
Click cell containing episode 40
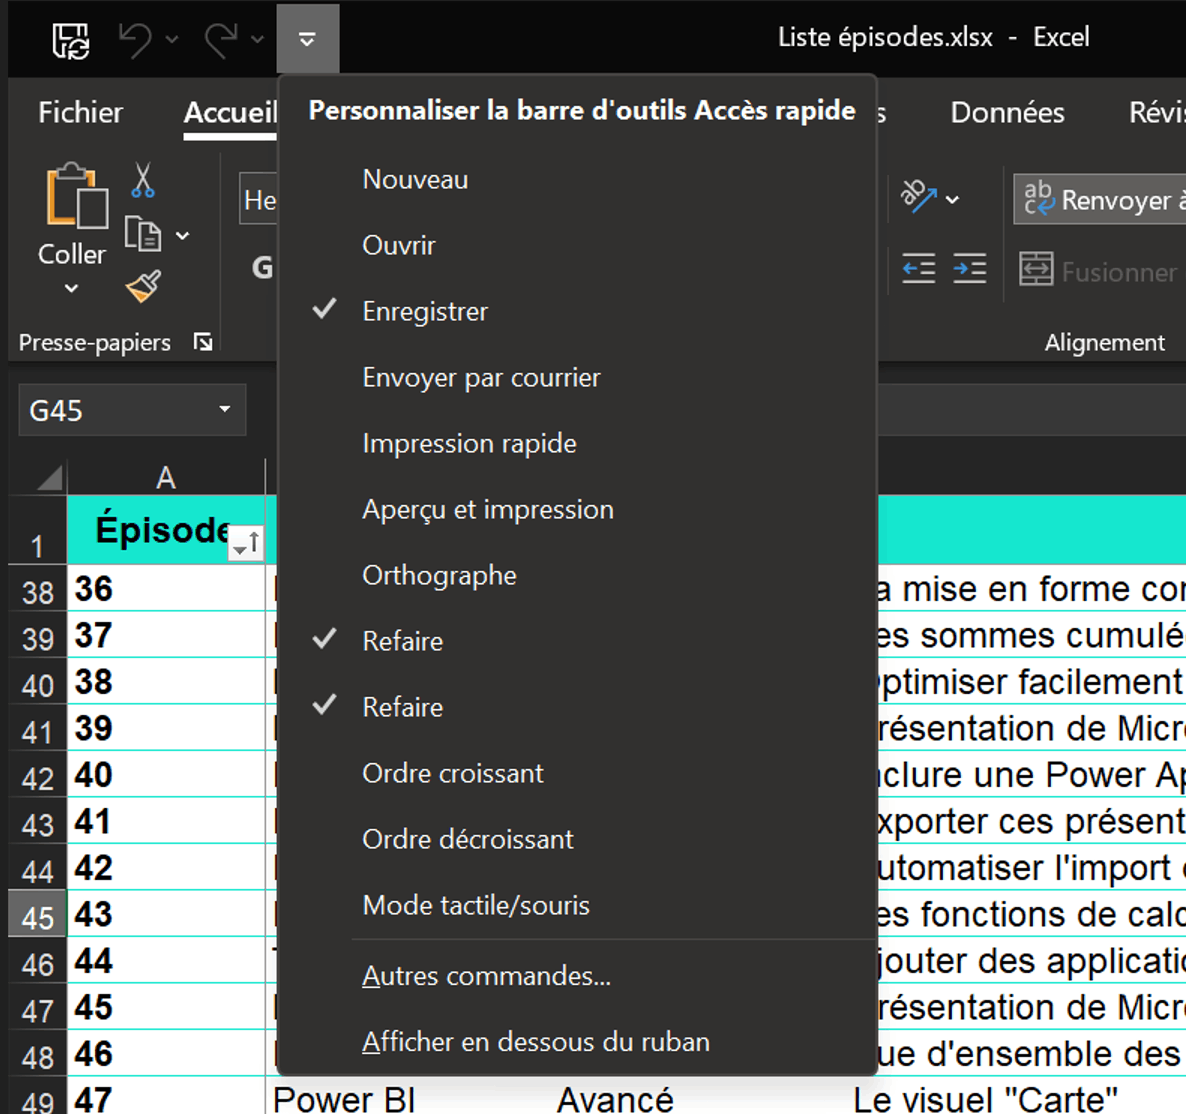point(166,774)
